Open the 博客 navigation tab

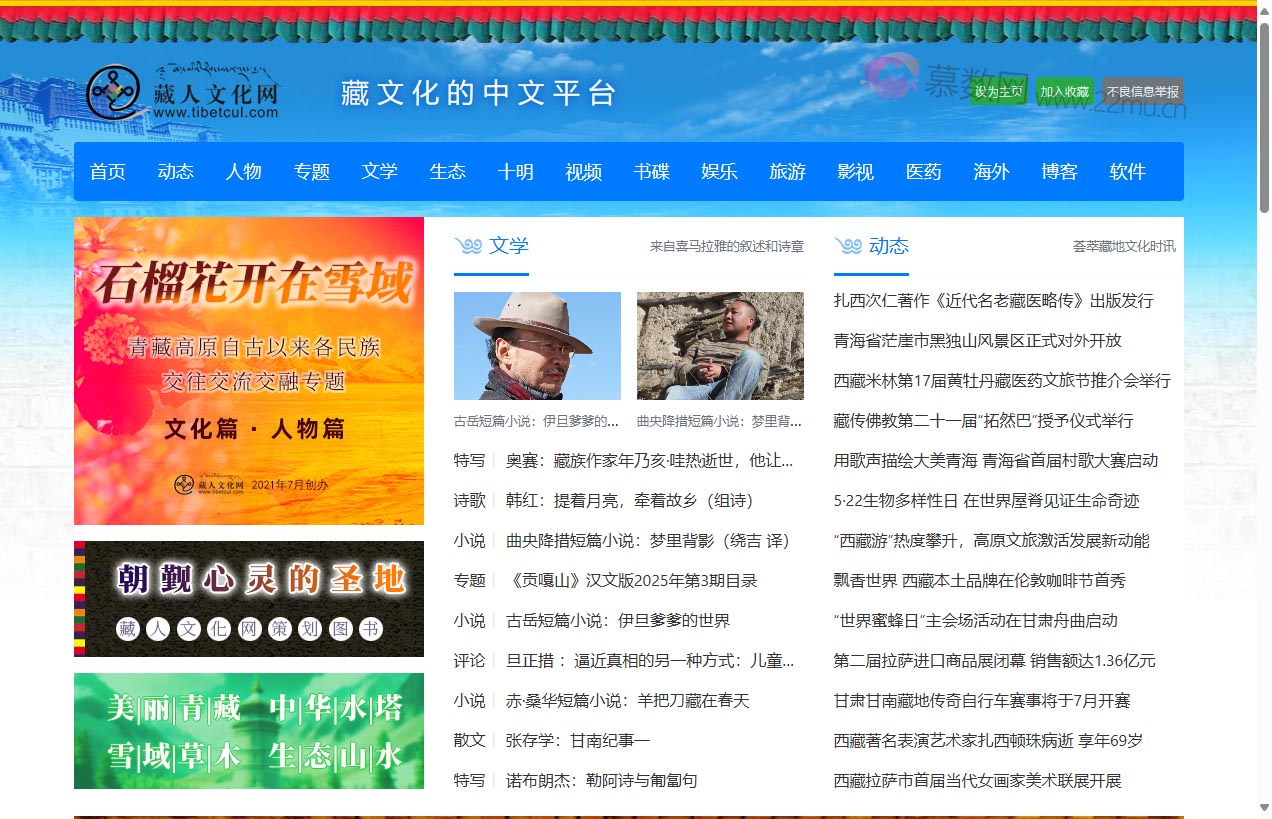pos(1059,171)
